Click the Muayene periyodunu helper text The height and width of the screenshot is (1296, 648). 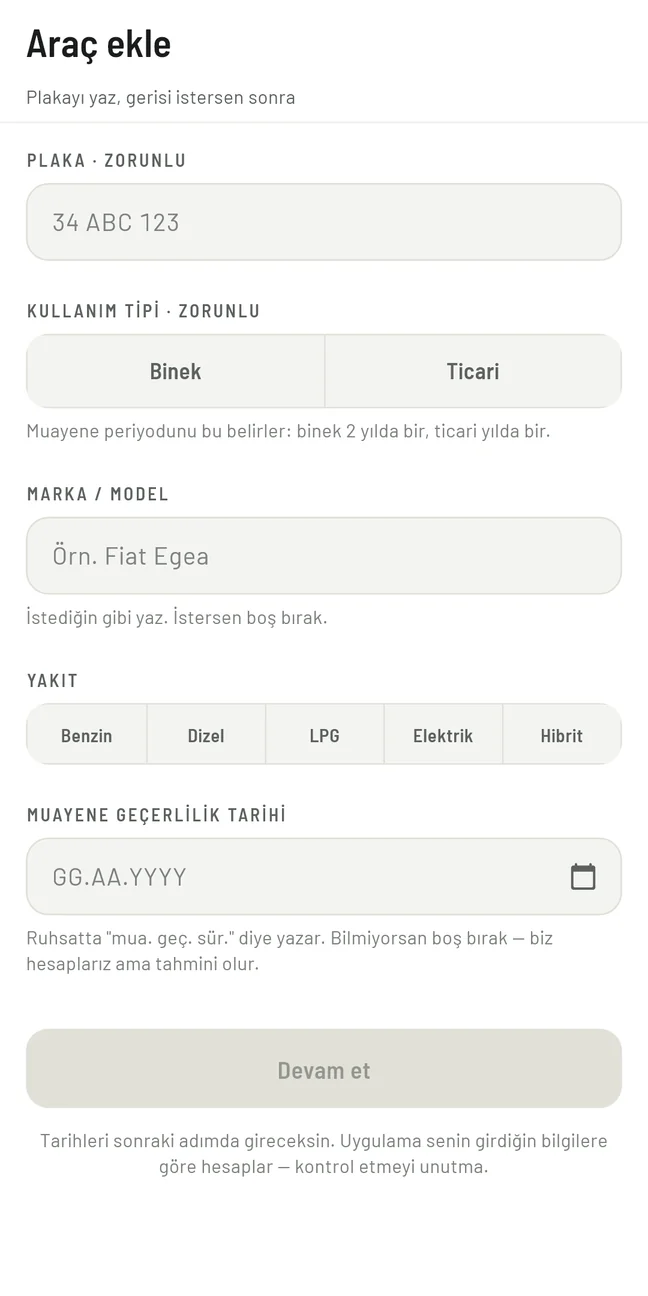pyautogui.click(x=288, y=432)
